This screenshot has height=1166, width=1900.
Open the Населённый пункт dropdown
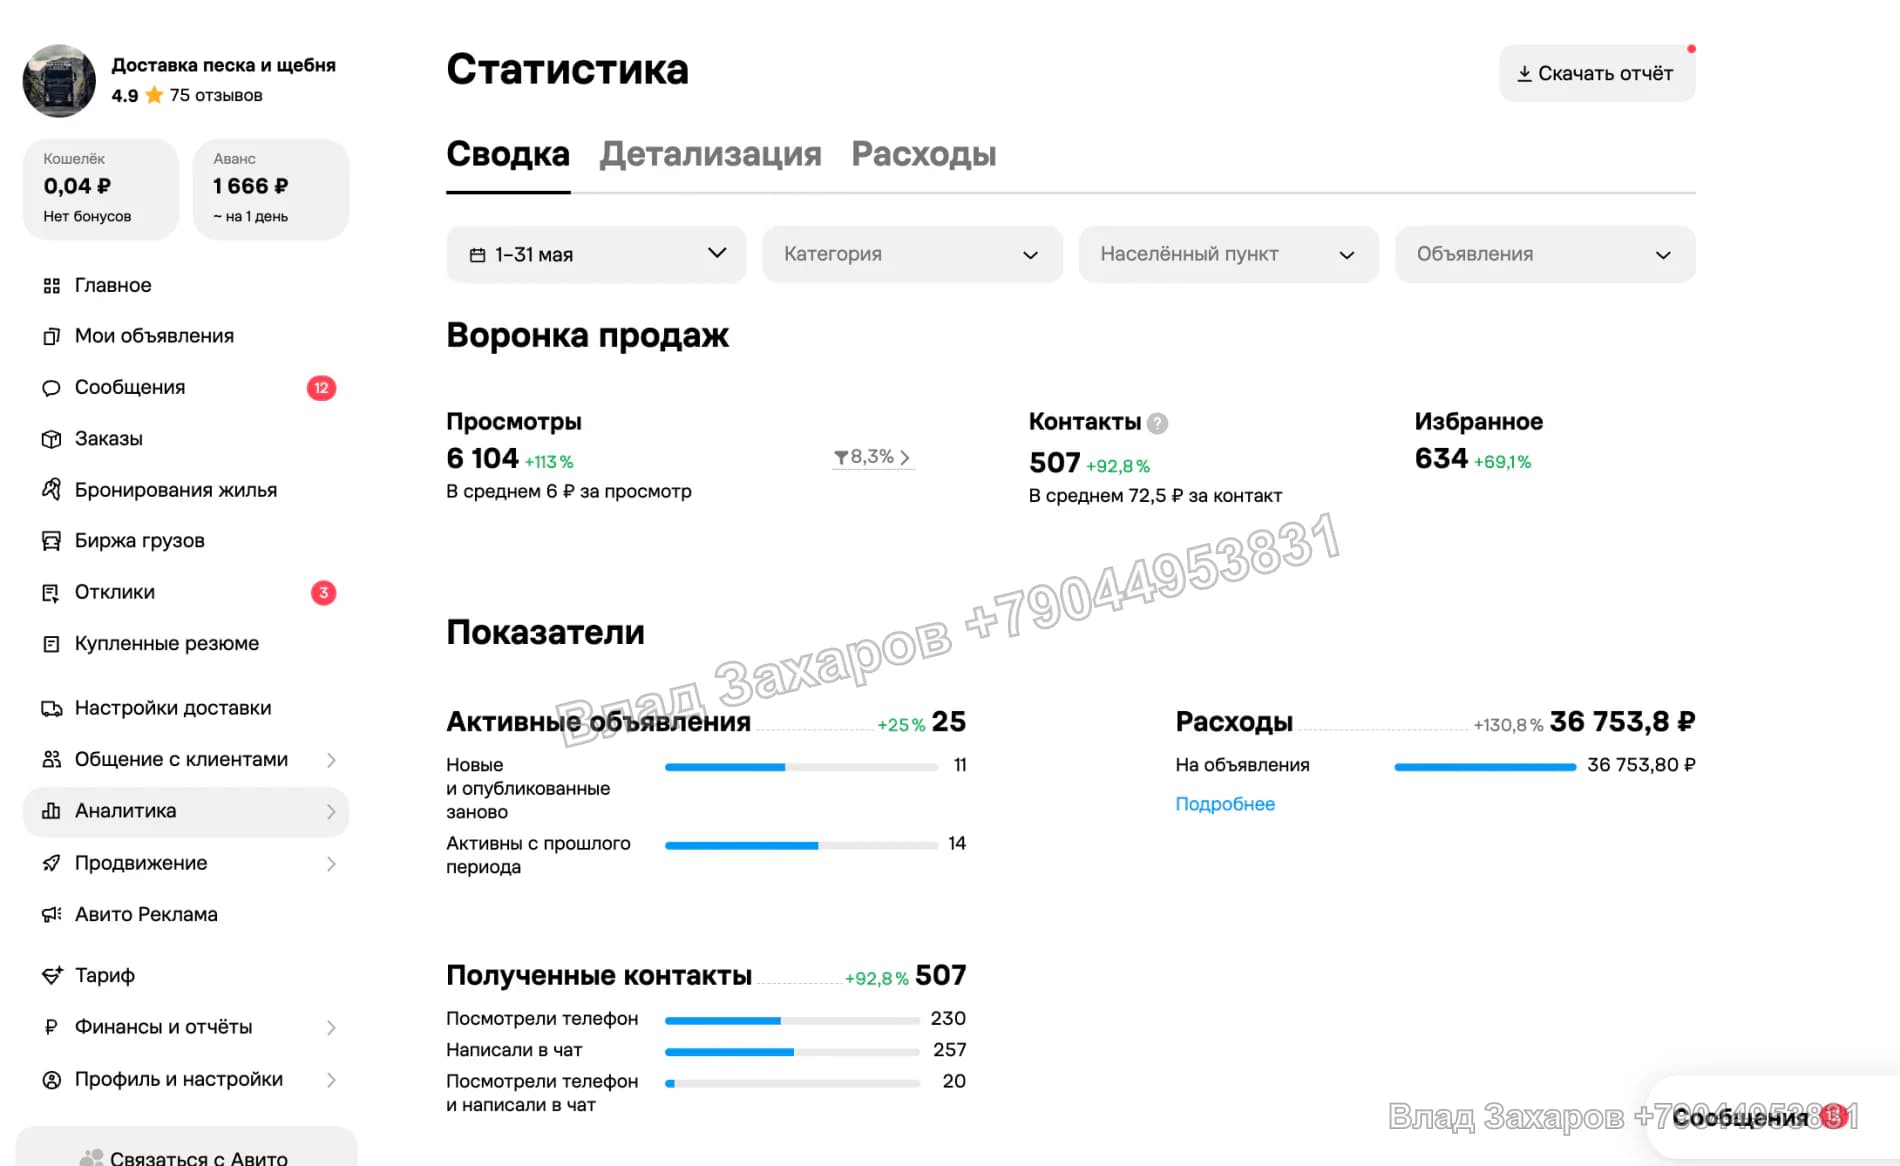click(x=1228, y=254)
